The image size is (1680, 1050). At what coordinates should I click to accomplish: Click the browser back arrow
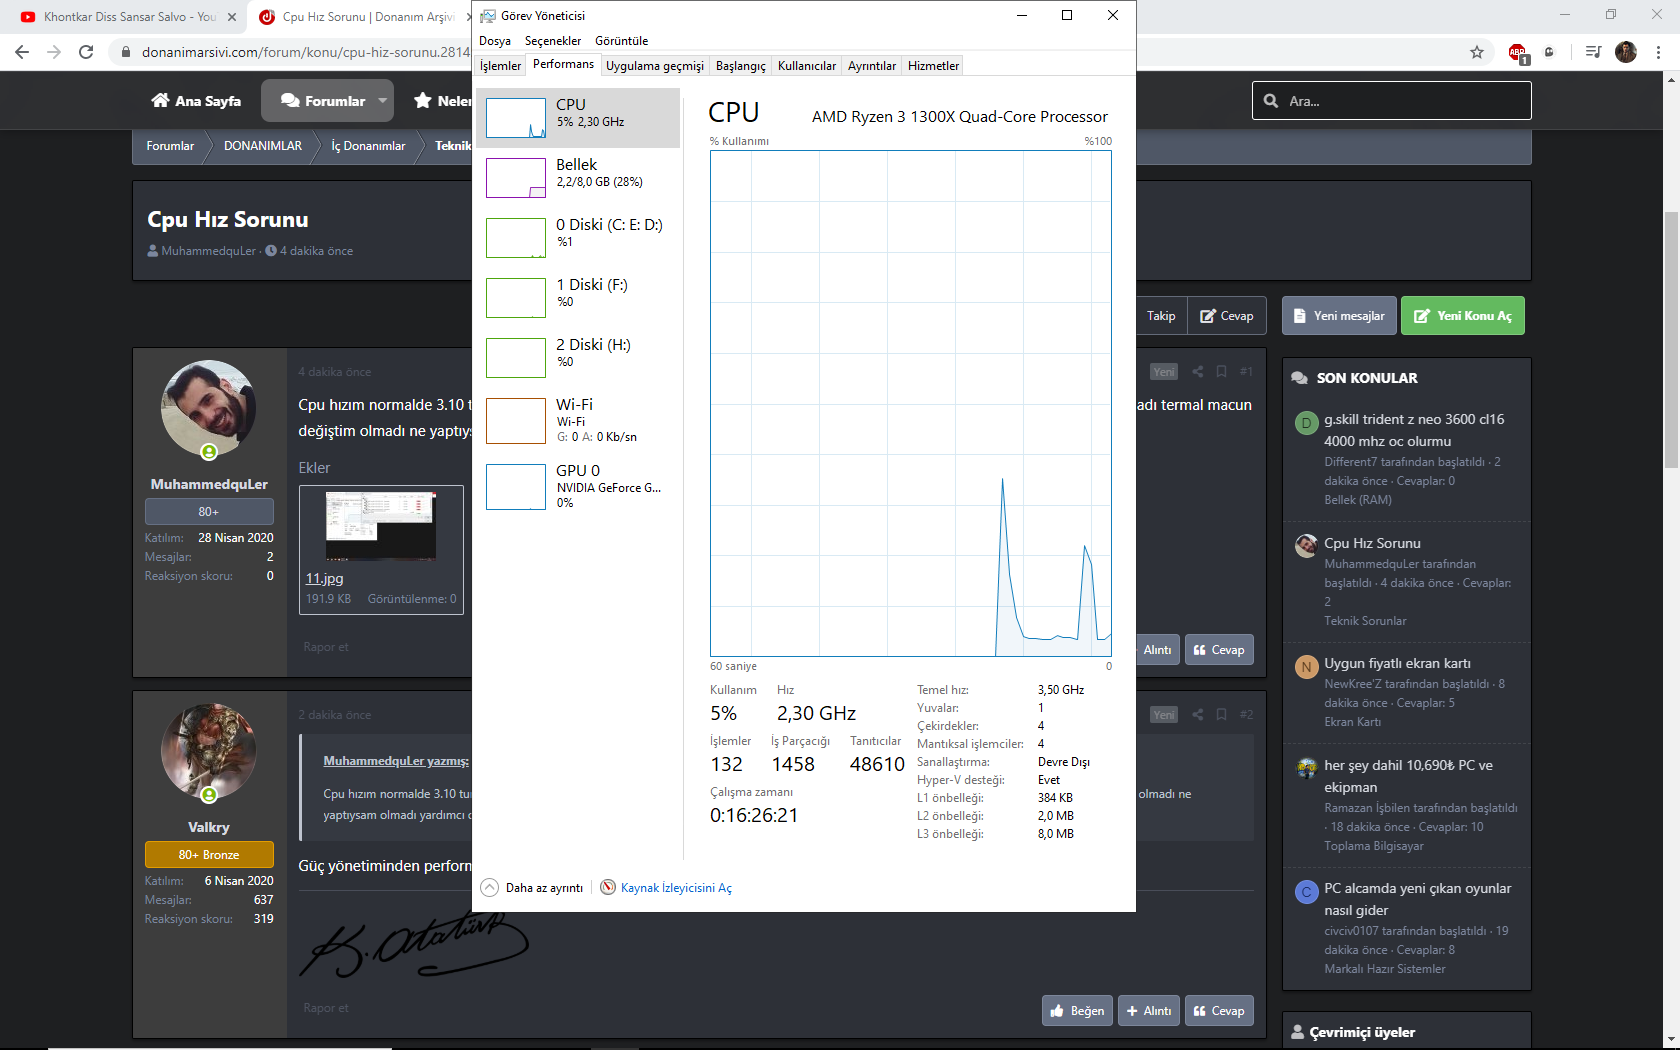(x=22, y=52)
